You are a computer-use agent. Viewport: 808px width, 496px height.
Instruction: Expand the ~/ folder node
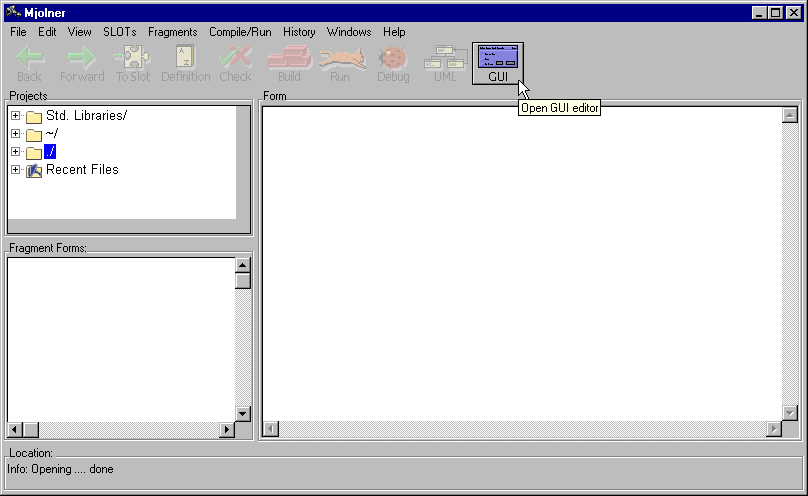tap(16, 134)
